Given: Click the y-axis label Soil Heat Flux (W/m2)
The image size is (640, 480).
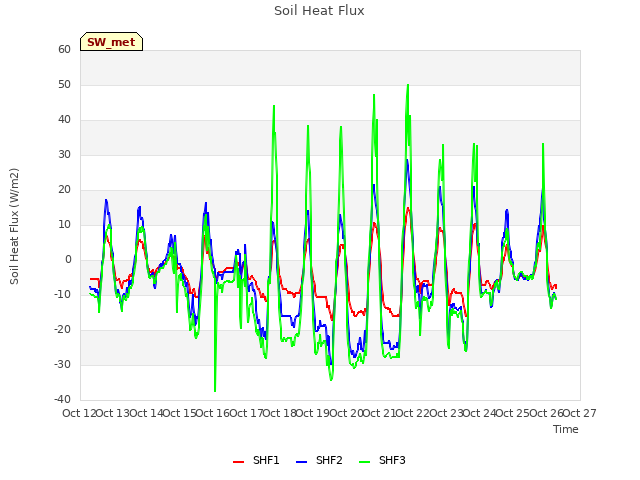Looking at the screenshot, I should click(x=14, y=226).
